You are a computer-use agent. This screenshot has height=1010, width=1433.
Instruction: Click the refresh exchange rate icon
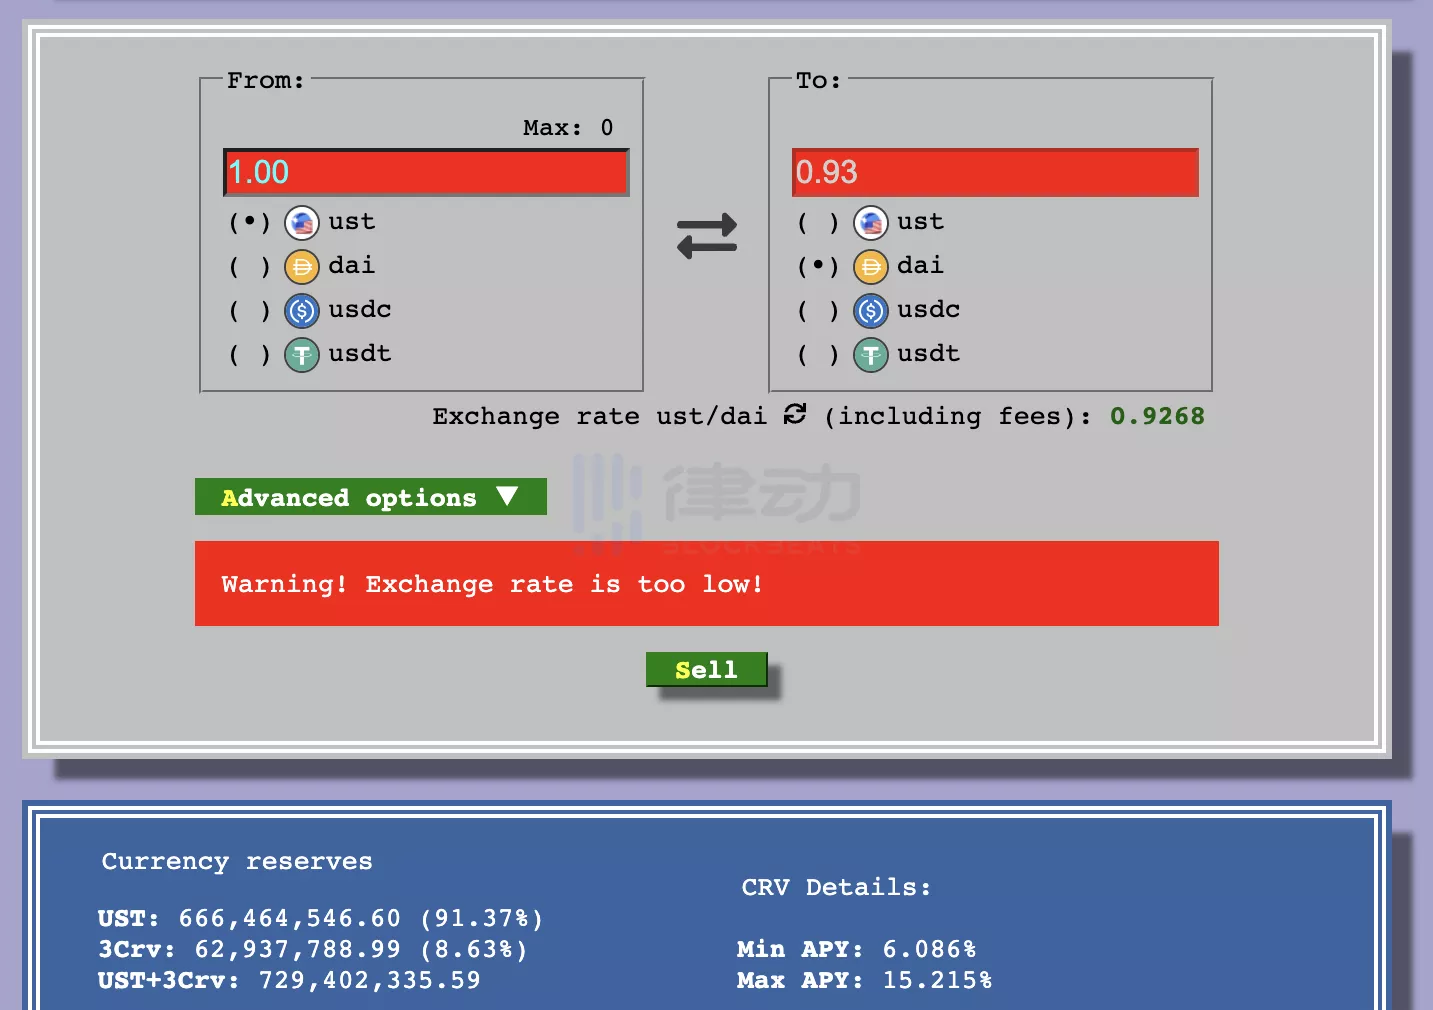point(795,414)
